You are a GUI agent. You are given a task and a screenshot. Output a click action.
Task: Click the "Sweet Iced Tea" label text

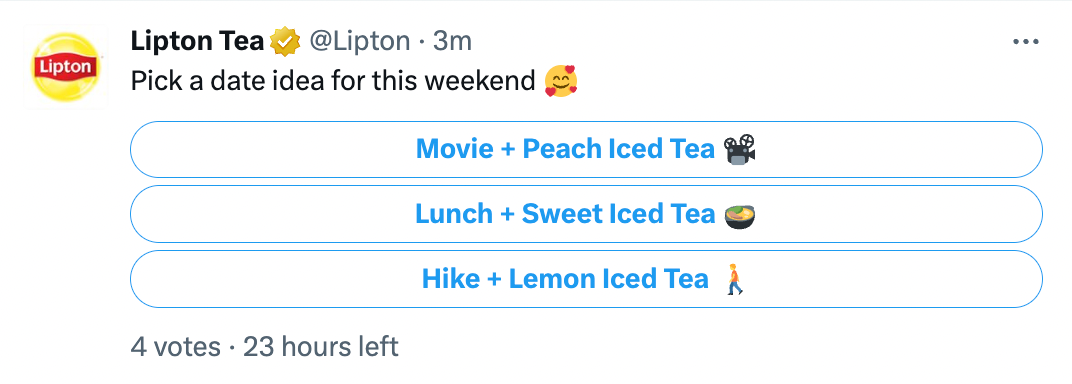tap(618, 215)
